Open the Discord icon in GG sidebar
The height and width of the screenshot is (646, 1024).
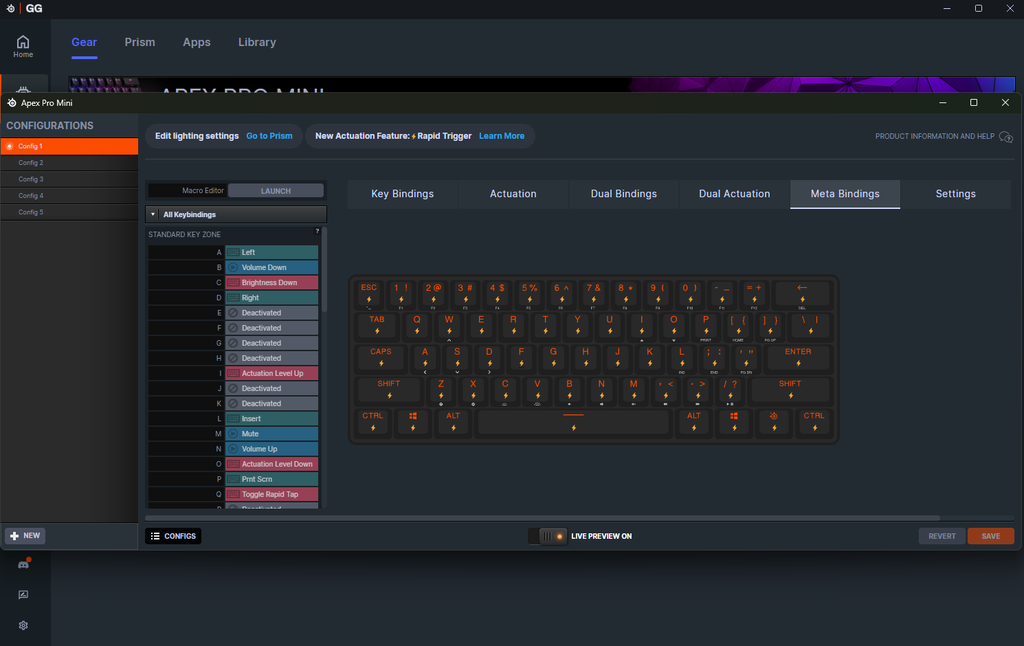coord(24,564)
